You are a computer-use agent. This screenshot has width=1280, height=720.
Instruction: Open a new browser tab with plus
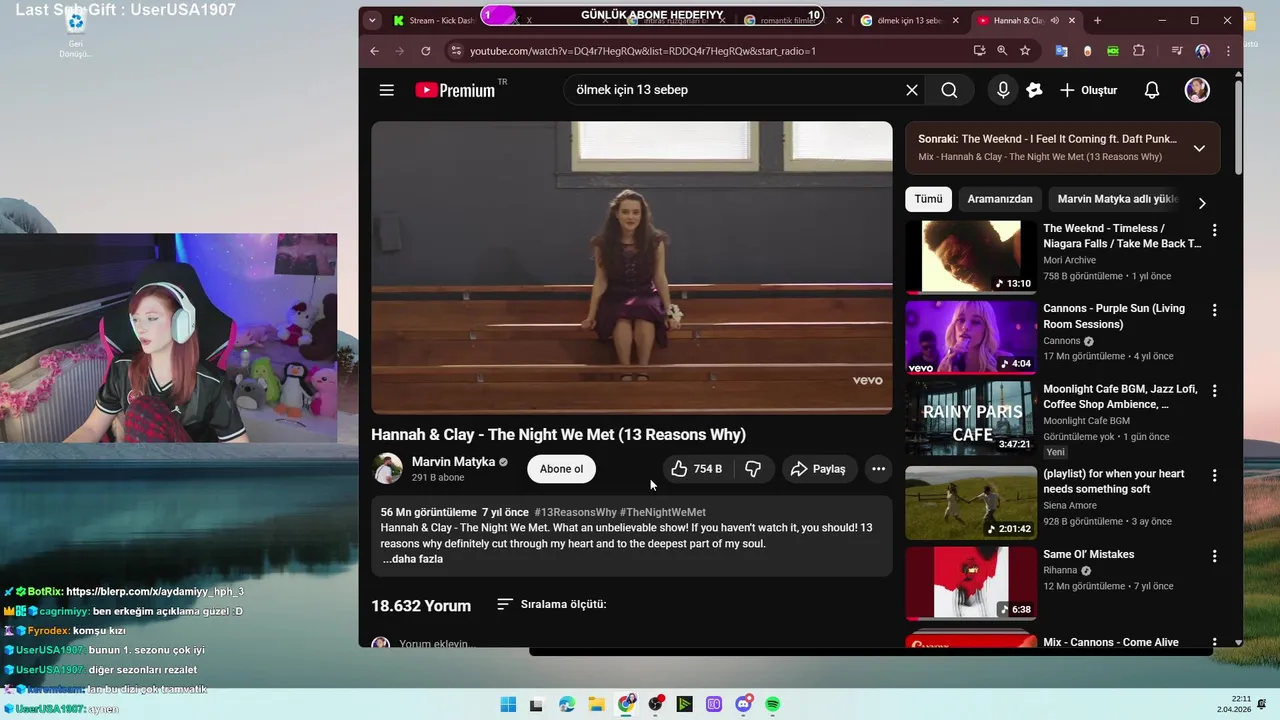1097,20
